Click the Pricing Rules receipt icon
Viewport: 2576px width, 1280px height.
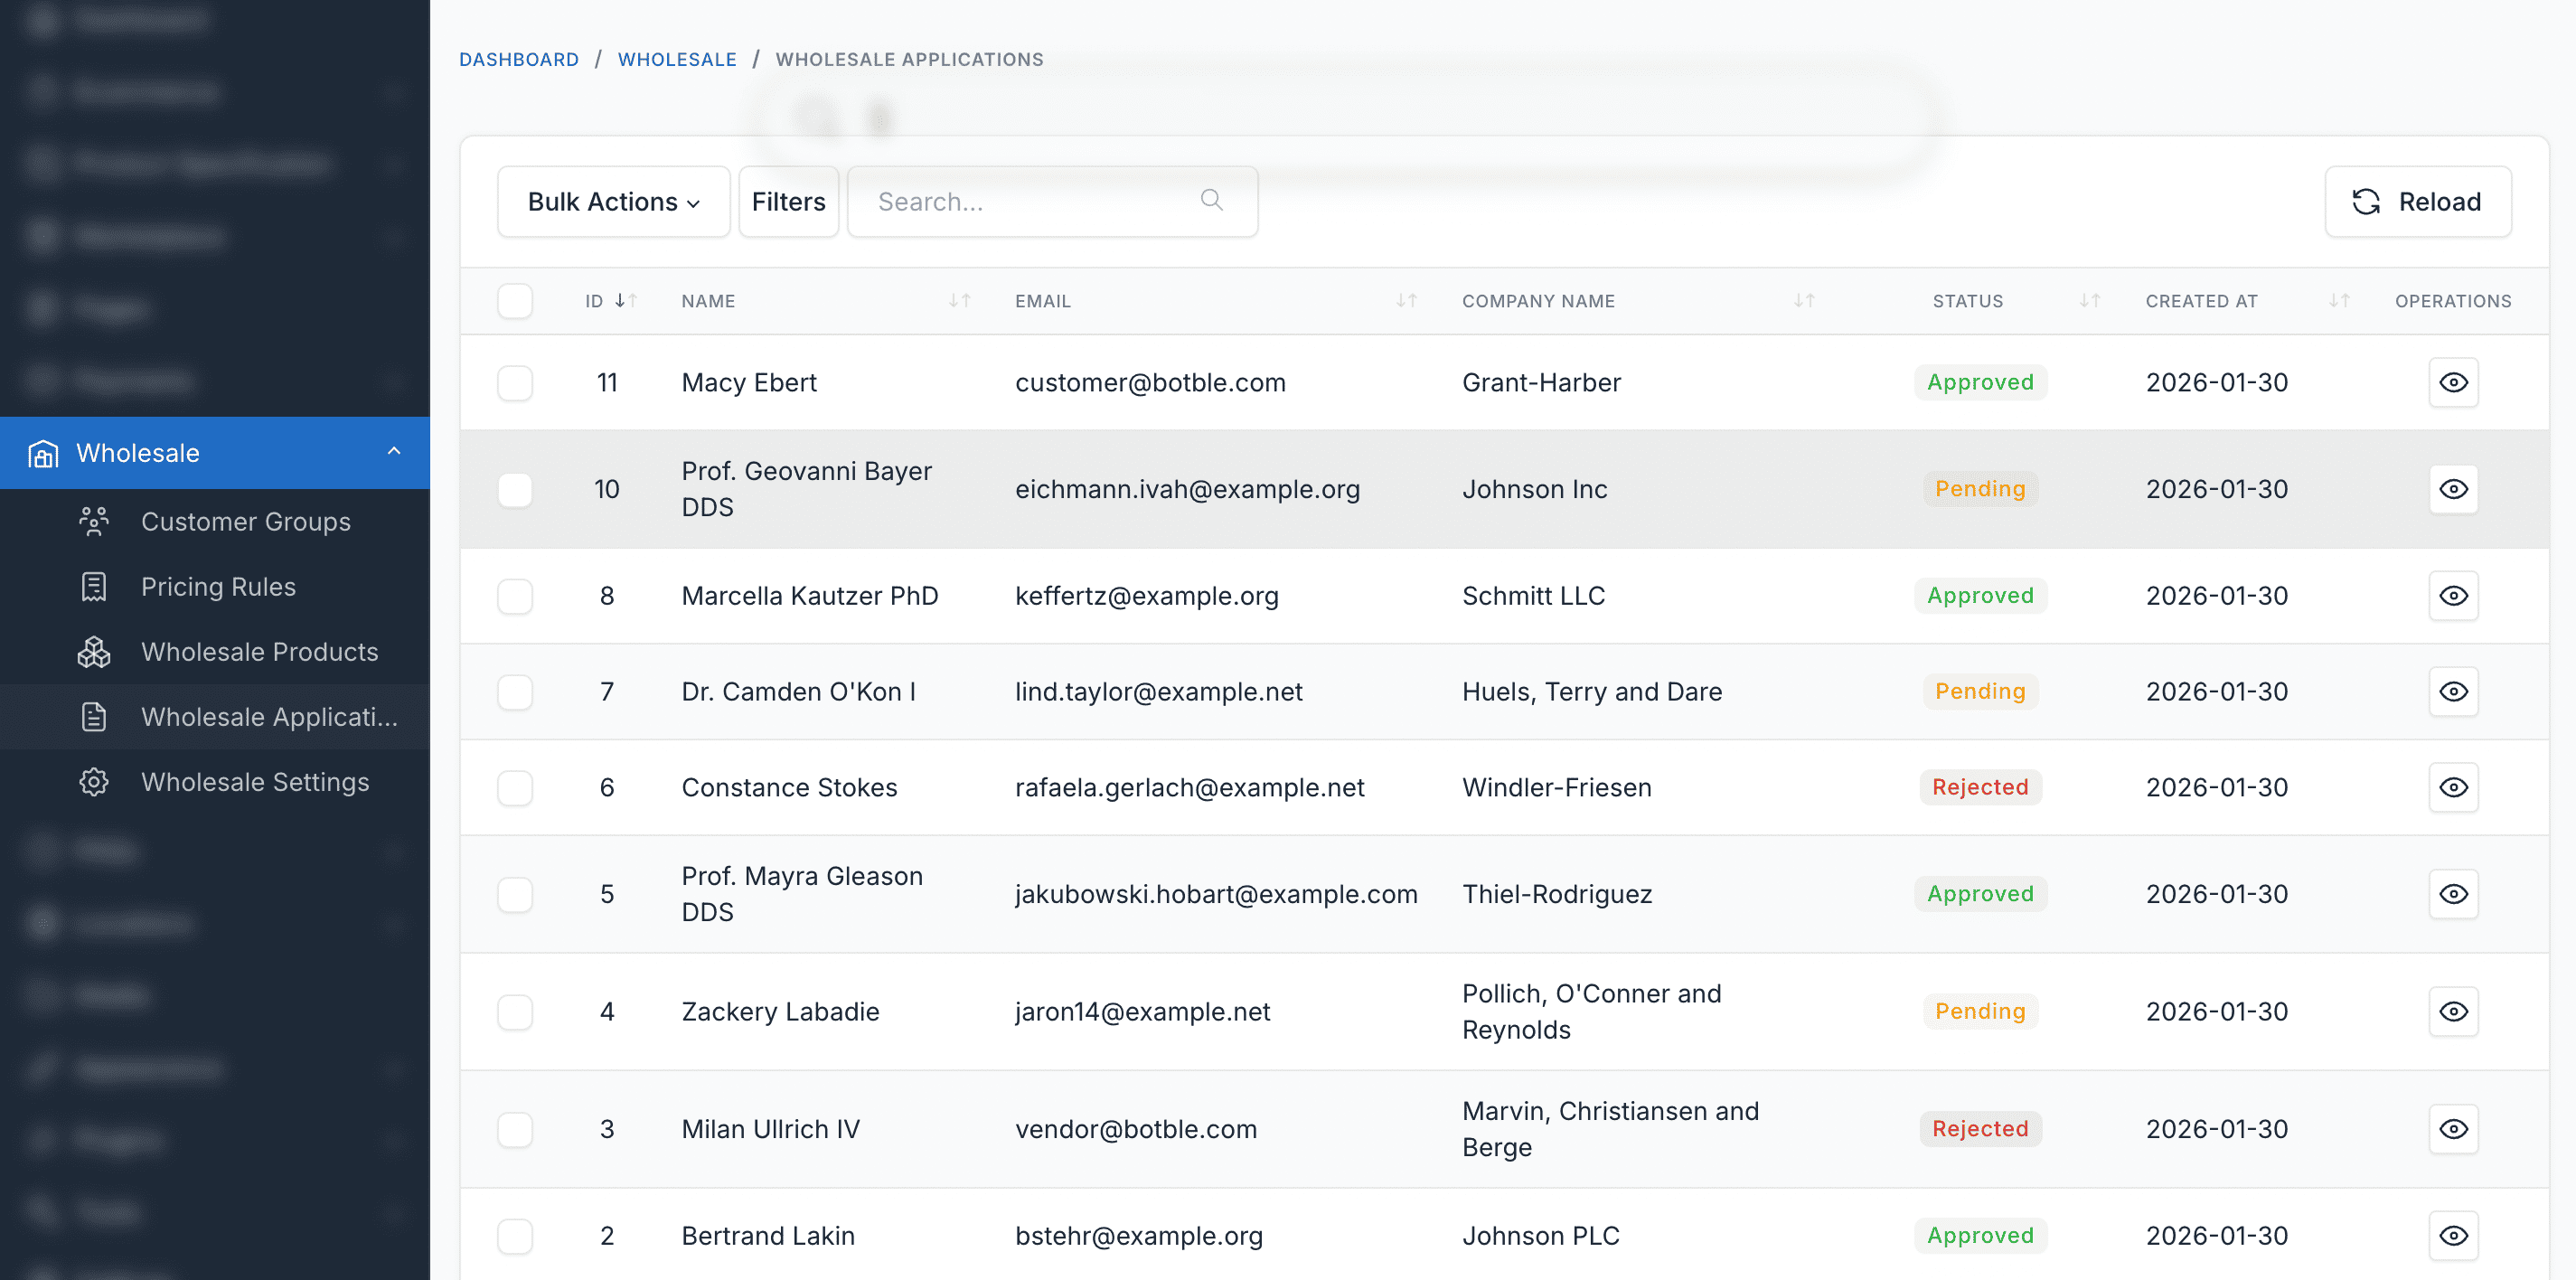pos(94,587)
